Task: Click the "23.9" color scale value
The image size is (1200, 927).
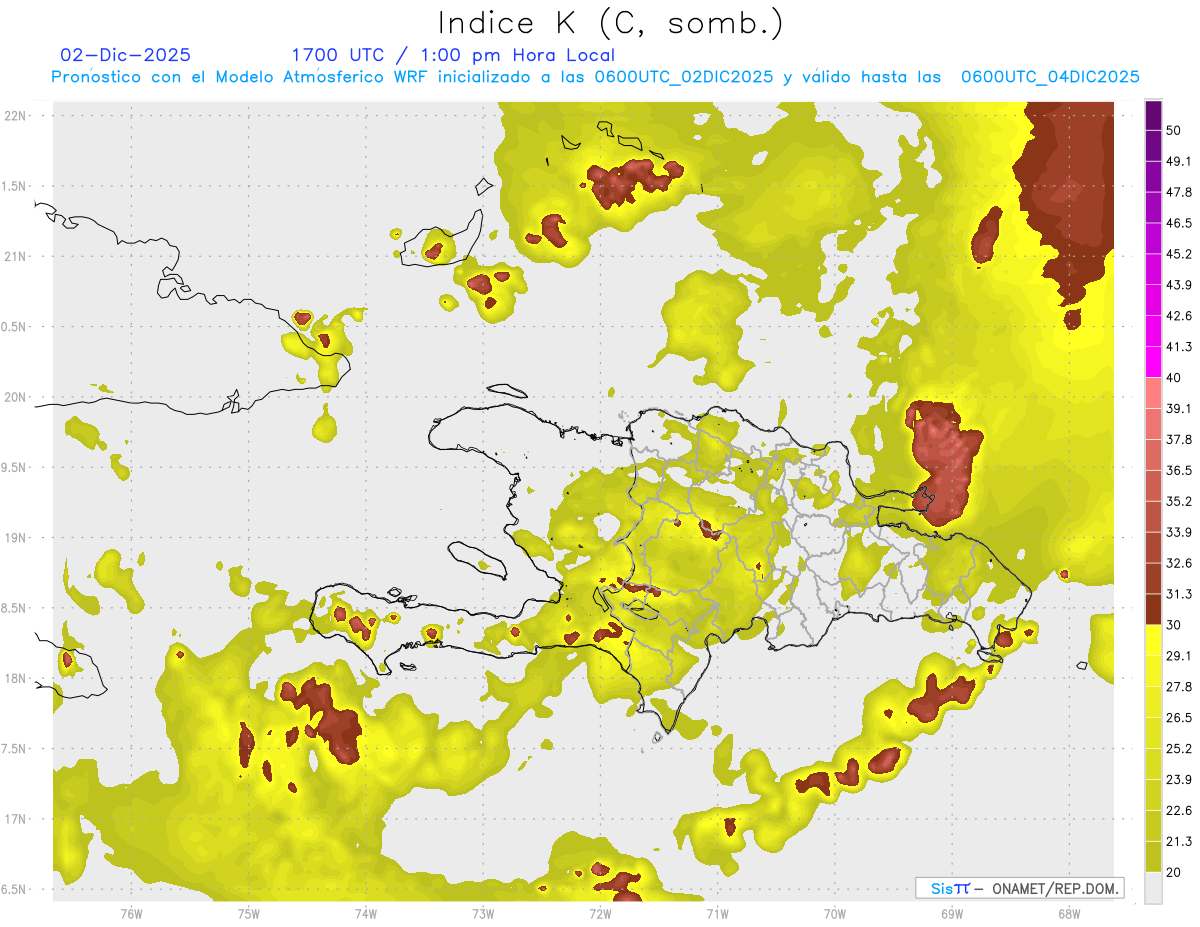Action: (x=1179, y=780)
